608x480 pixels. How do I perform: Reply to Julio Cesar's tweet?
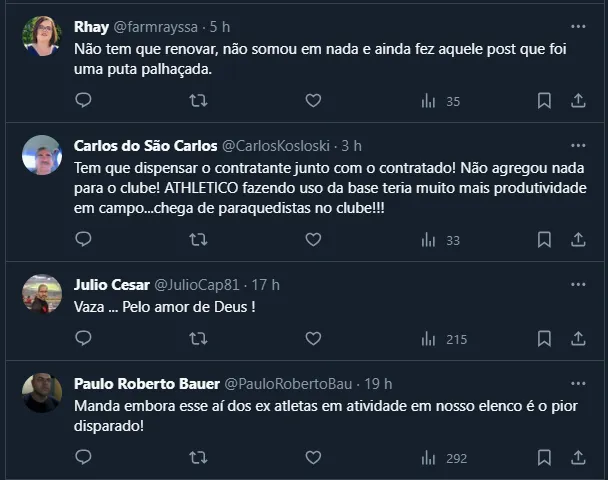tap(84, 339)
